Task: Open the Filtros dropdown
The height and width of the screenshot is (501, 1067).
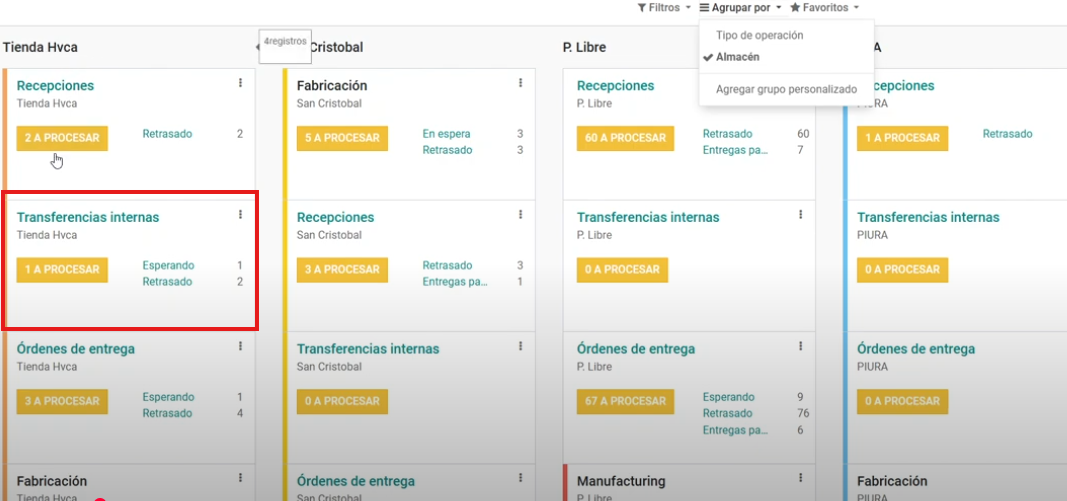Action: [664, 8]
